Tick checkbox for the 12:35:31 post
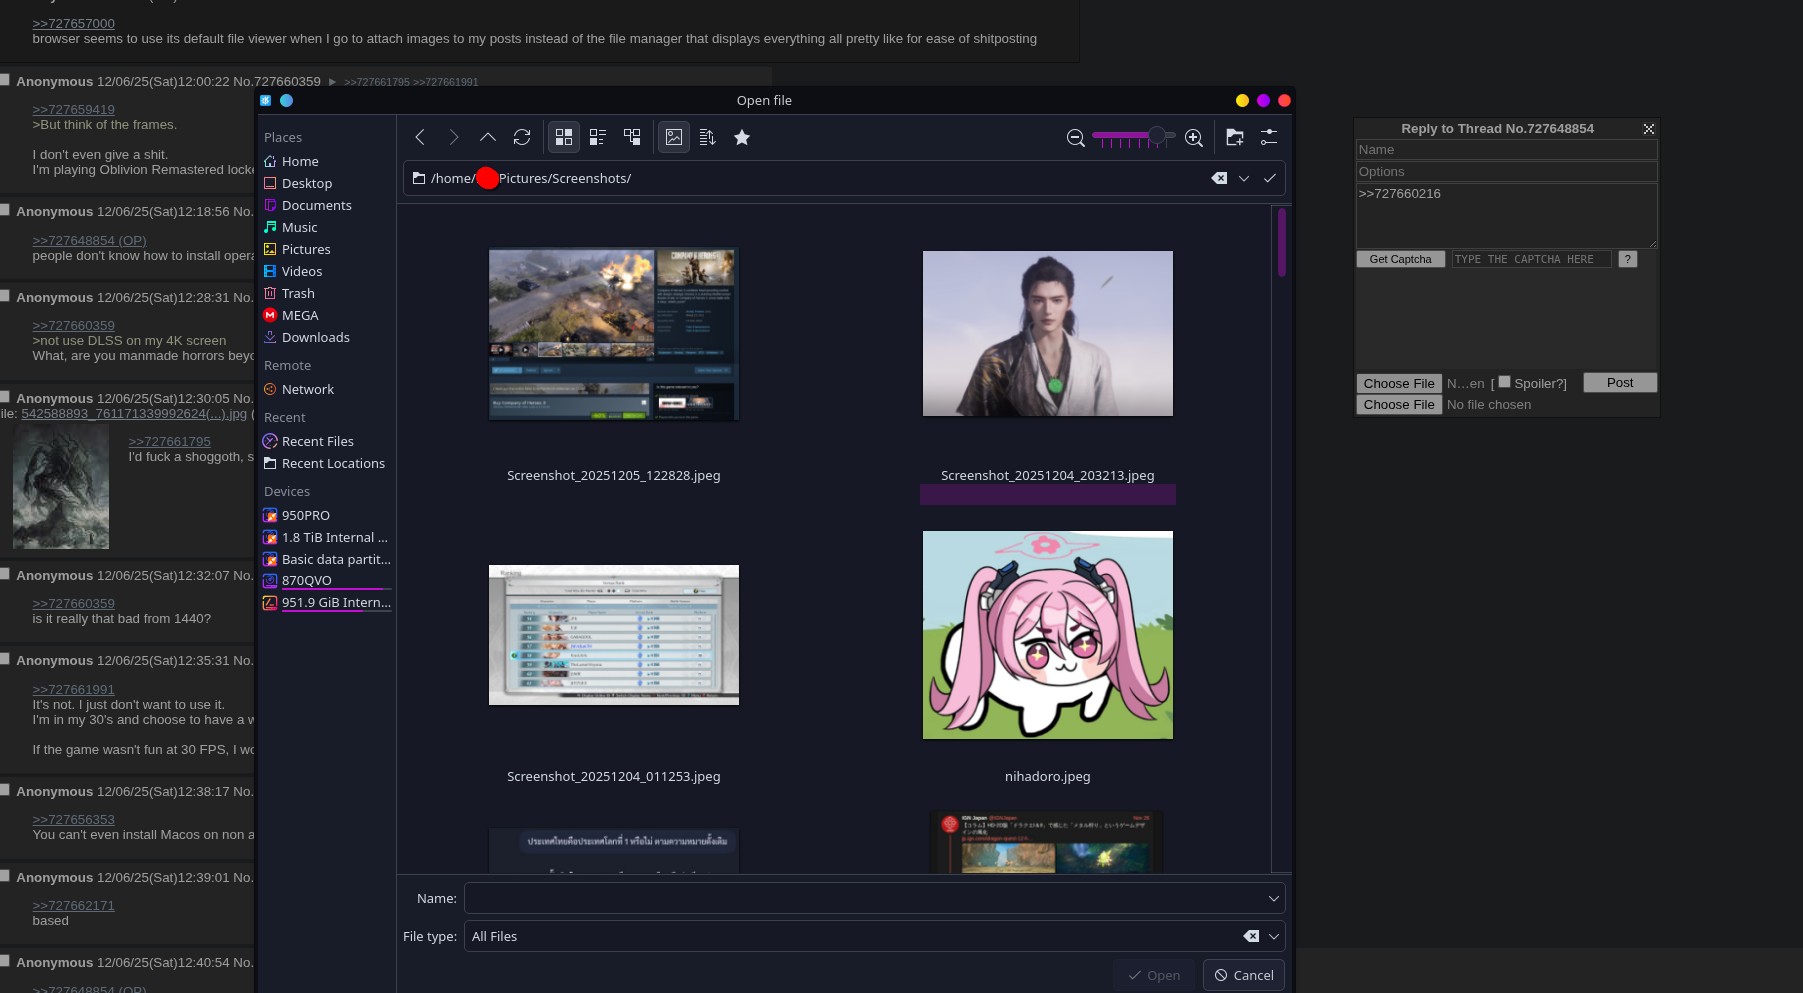The width and height of the screenshot is (1803, 993). pos(6,659)
